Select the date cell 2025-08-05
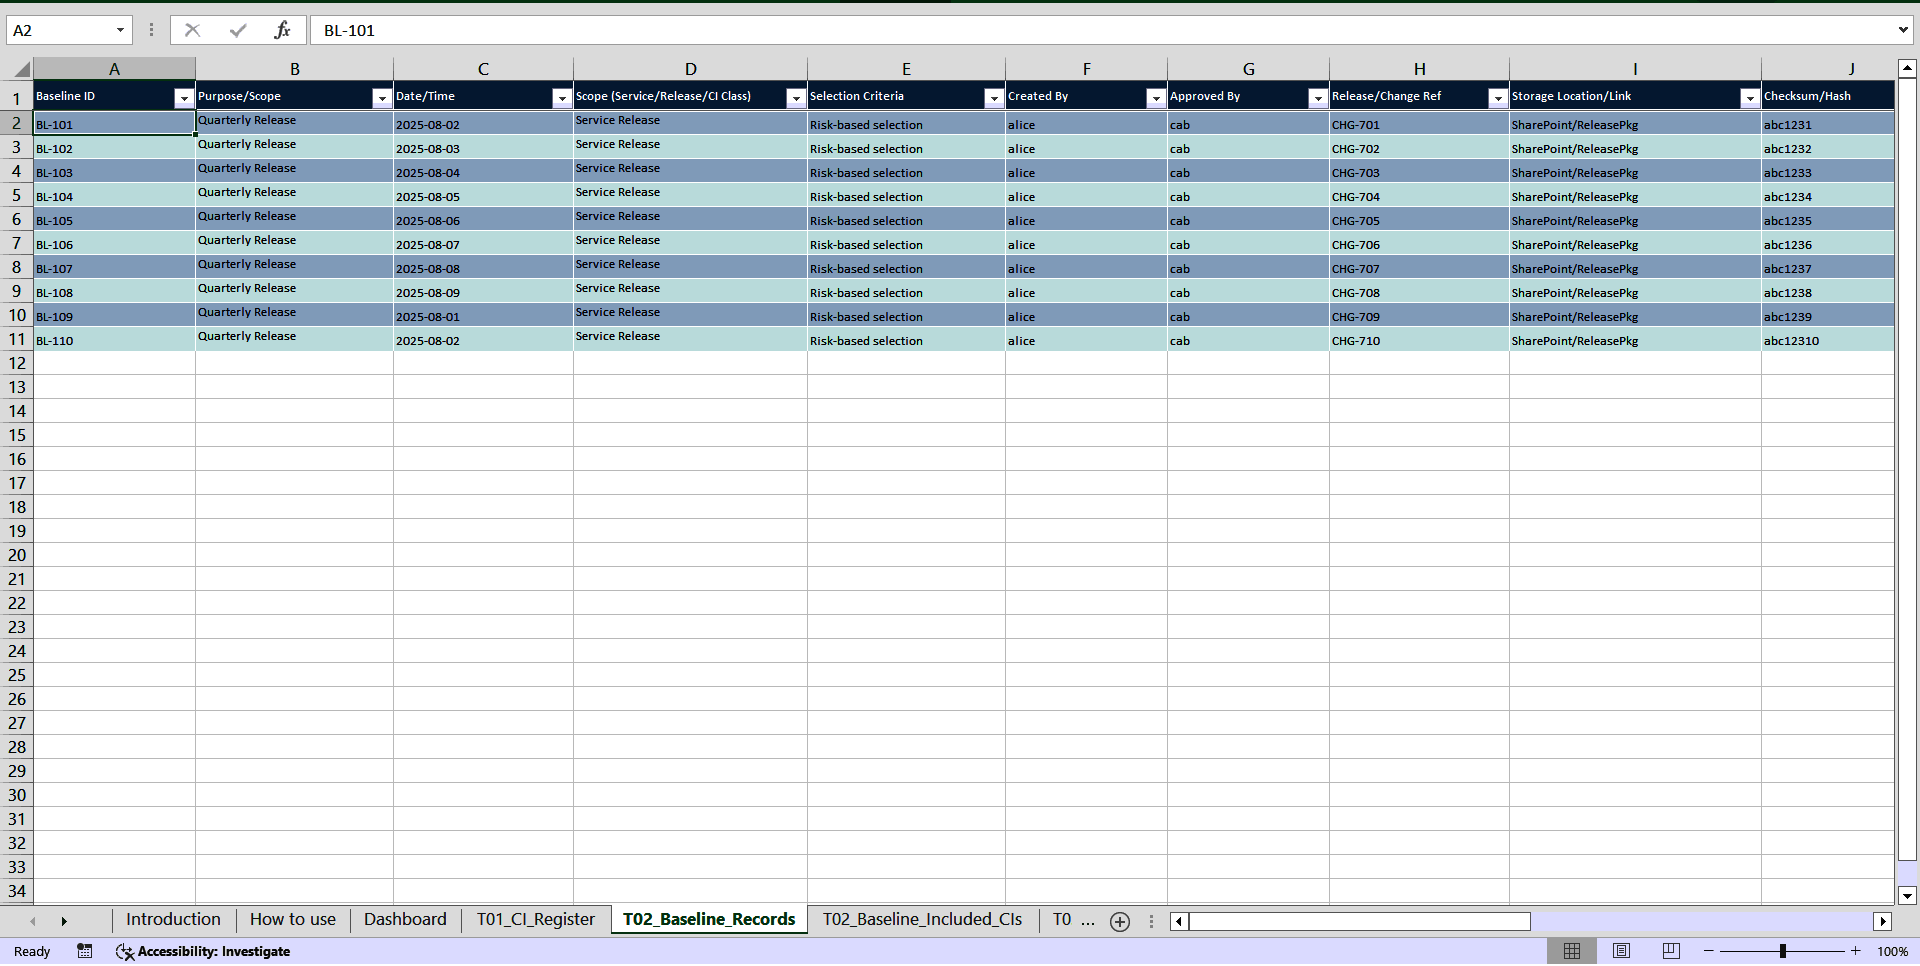Viewport: 1920px width, 966px height. tap(483, 195)
